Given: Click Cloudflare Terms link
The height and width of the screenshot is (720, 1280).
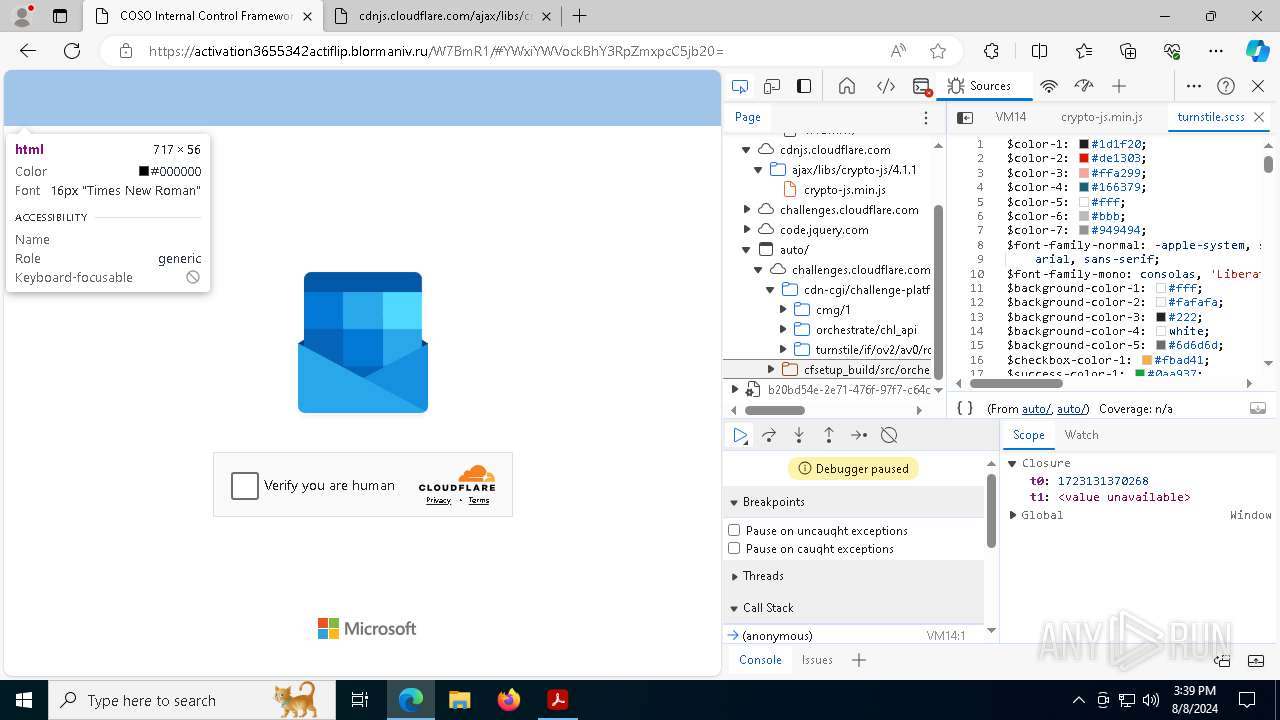Looking at the screenshot, I should [x=479, y=500].
